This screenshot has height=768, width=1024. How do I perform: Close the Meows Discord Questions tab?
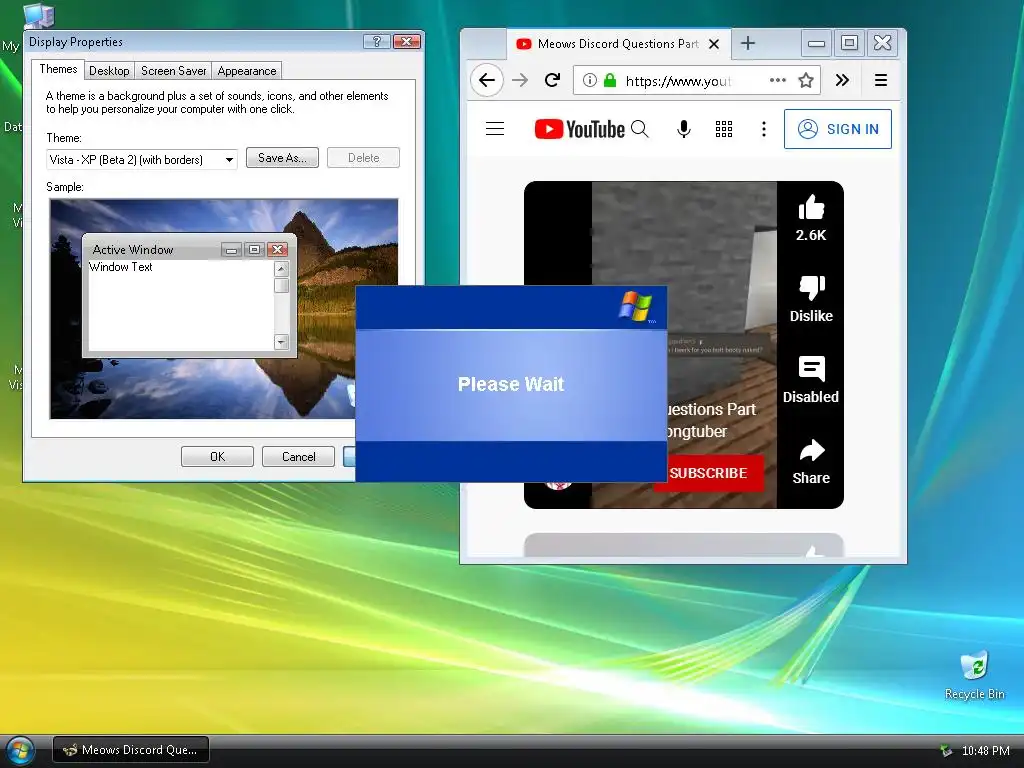coord(714,44)
